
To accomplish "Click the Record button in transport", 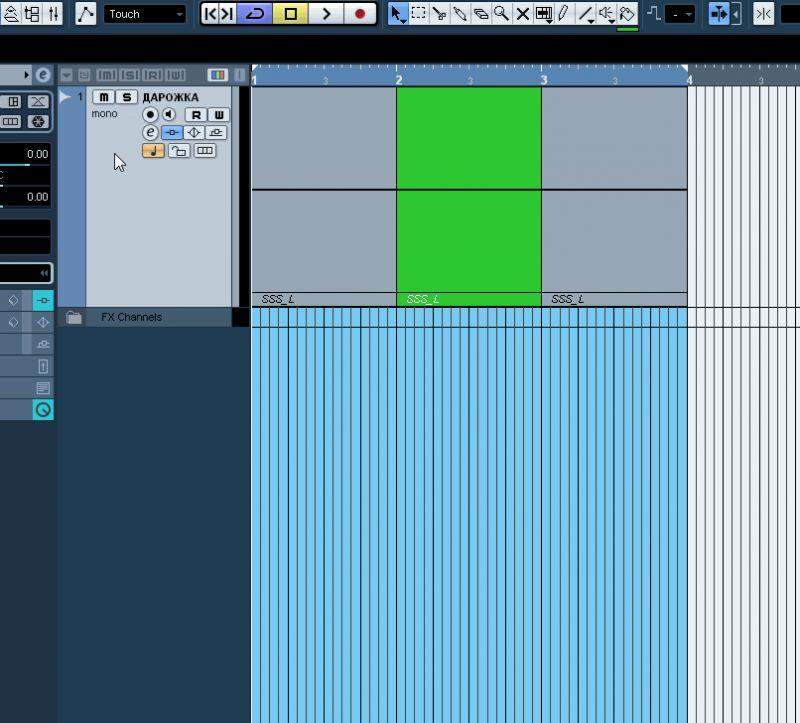I will [360, 14].
